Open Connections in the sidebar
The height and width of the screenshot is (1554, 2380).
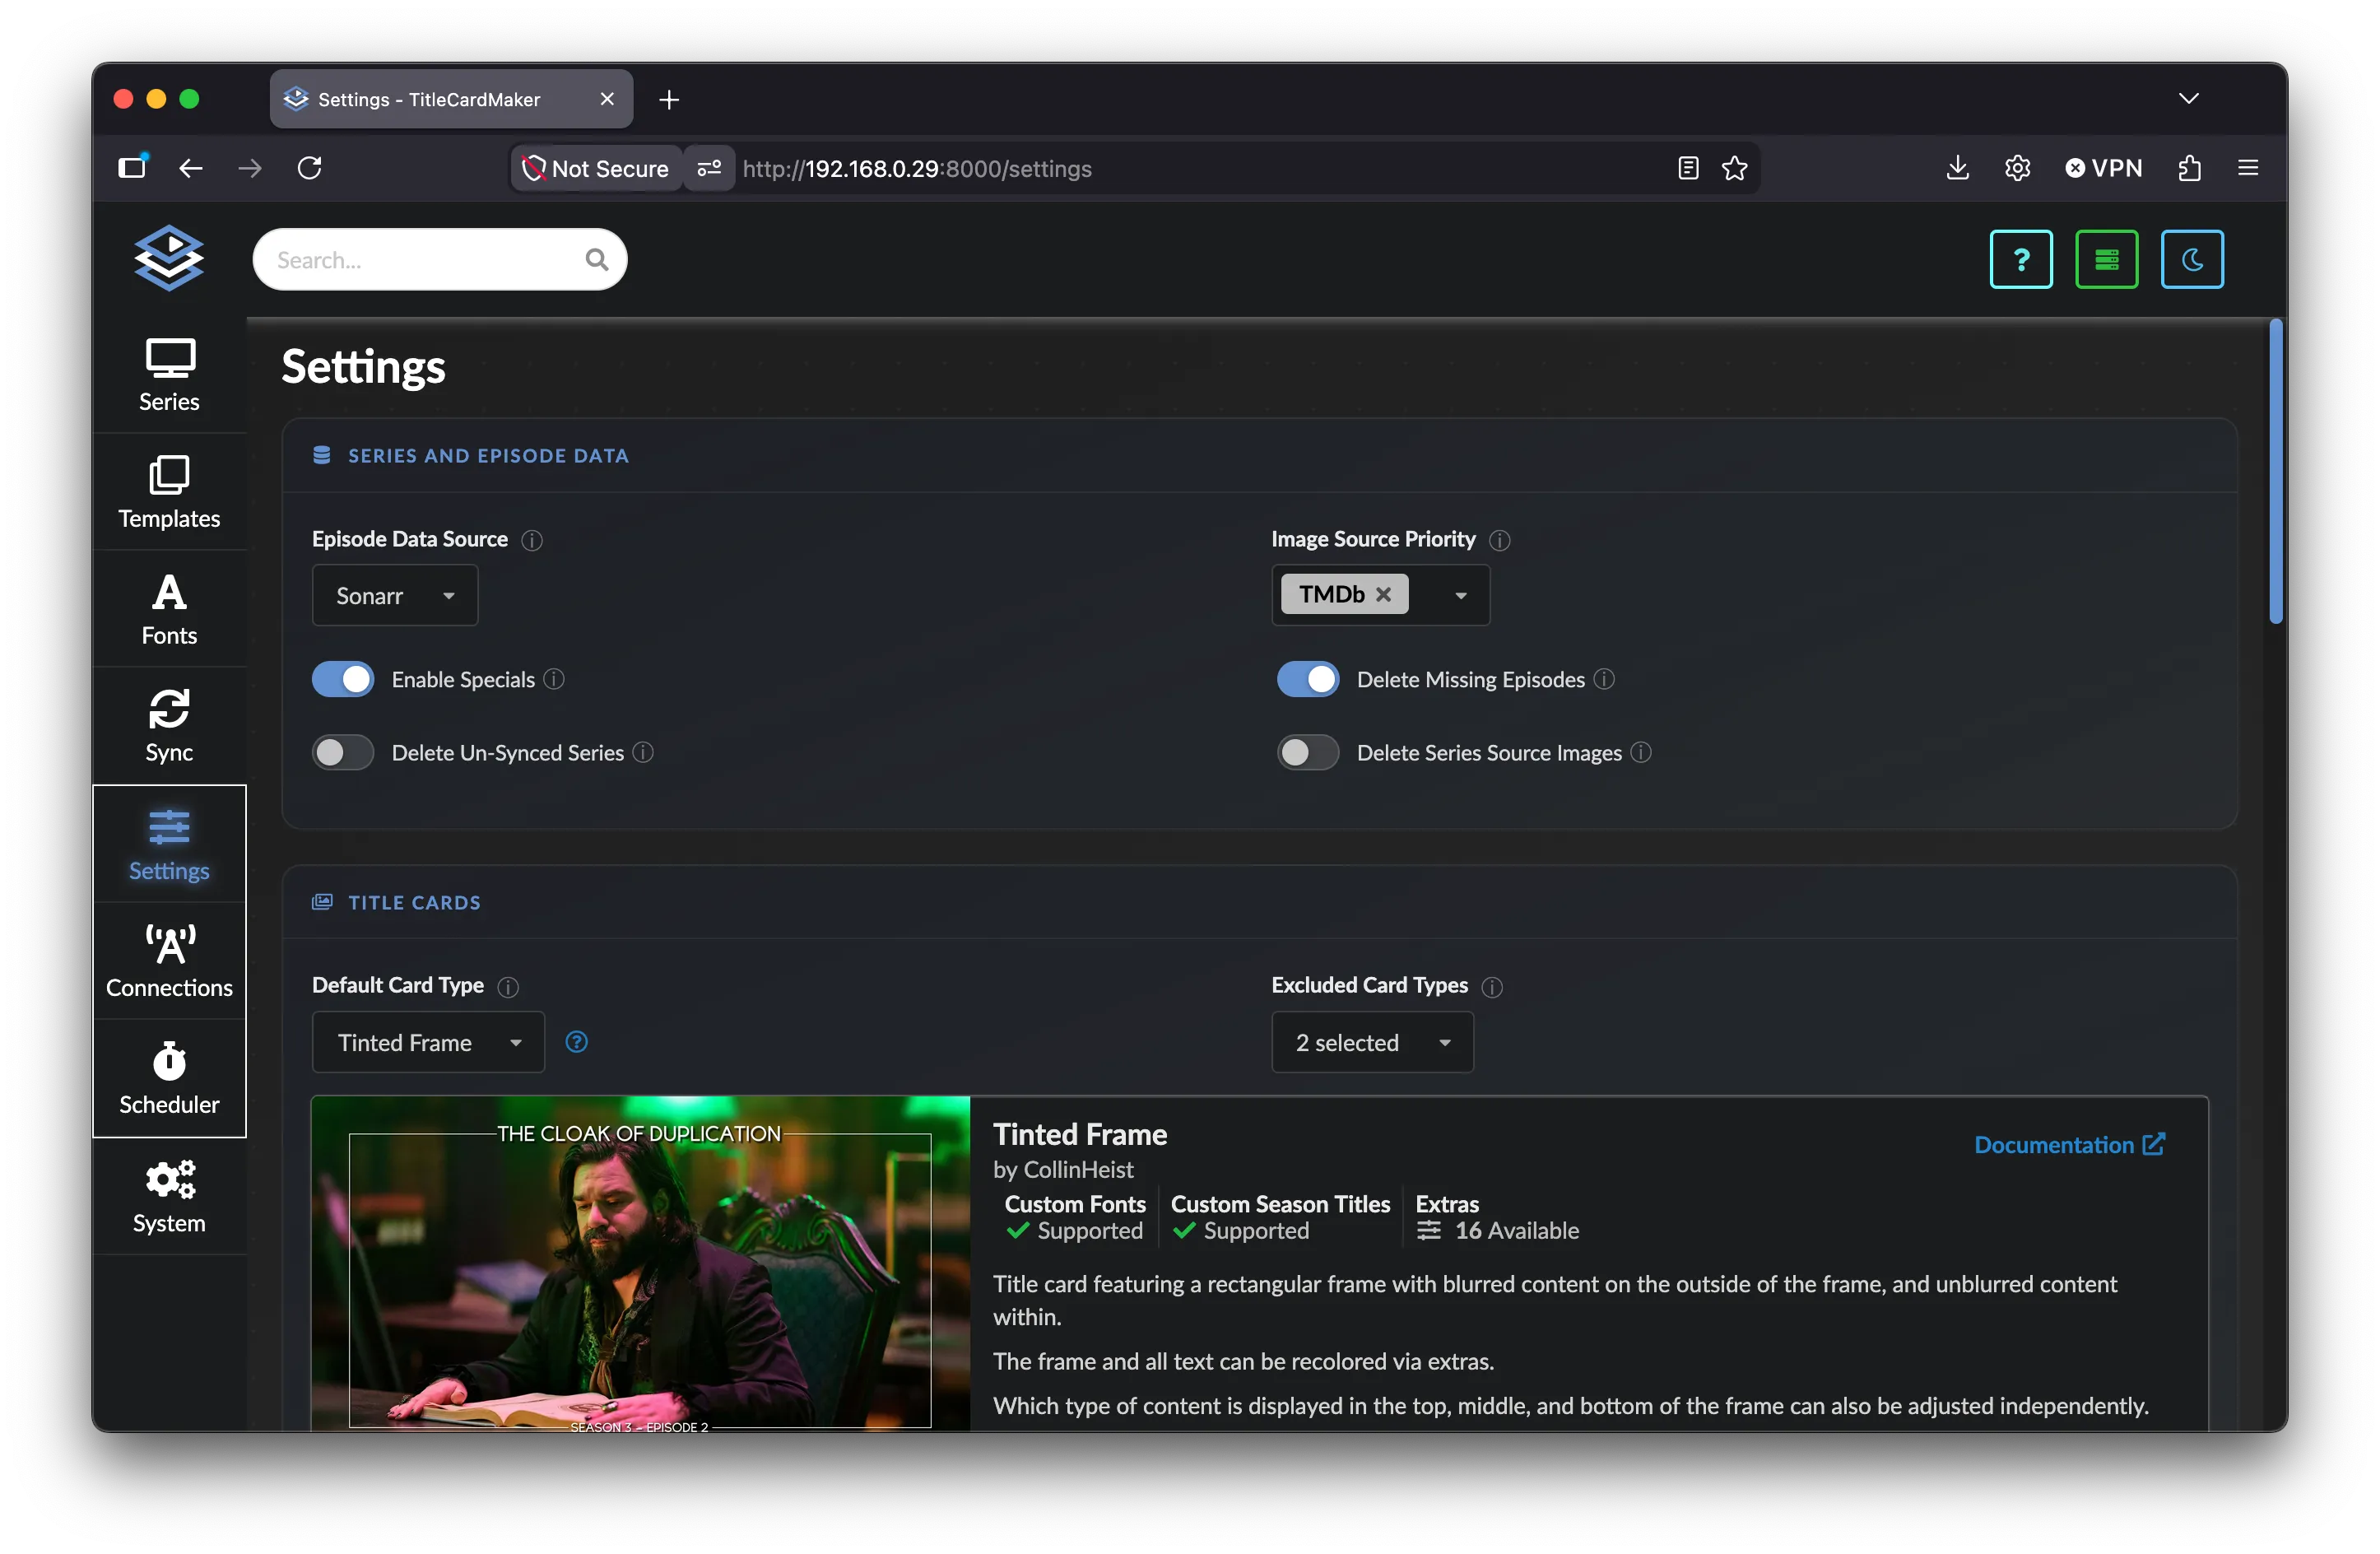(x=169, y=961)
